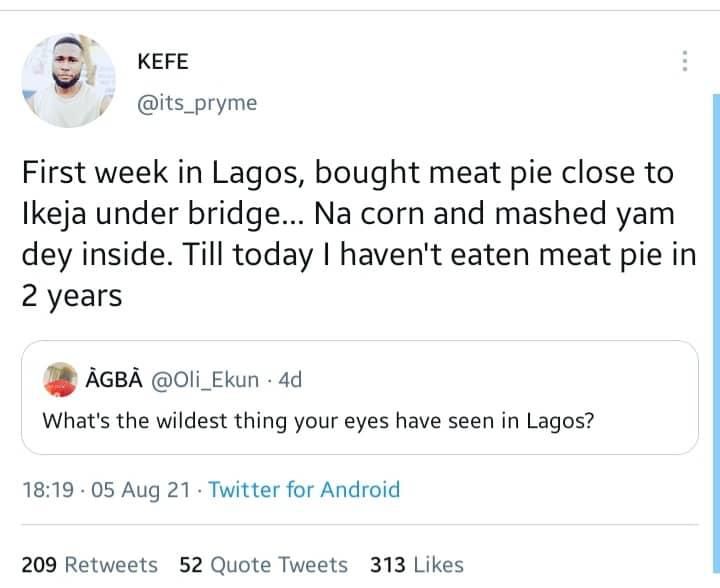This screenshot has height=588, width=720.
Task: Select the 'First week in Lagos' tweet line
Action: click(155, 174)
